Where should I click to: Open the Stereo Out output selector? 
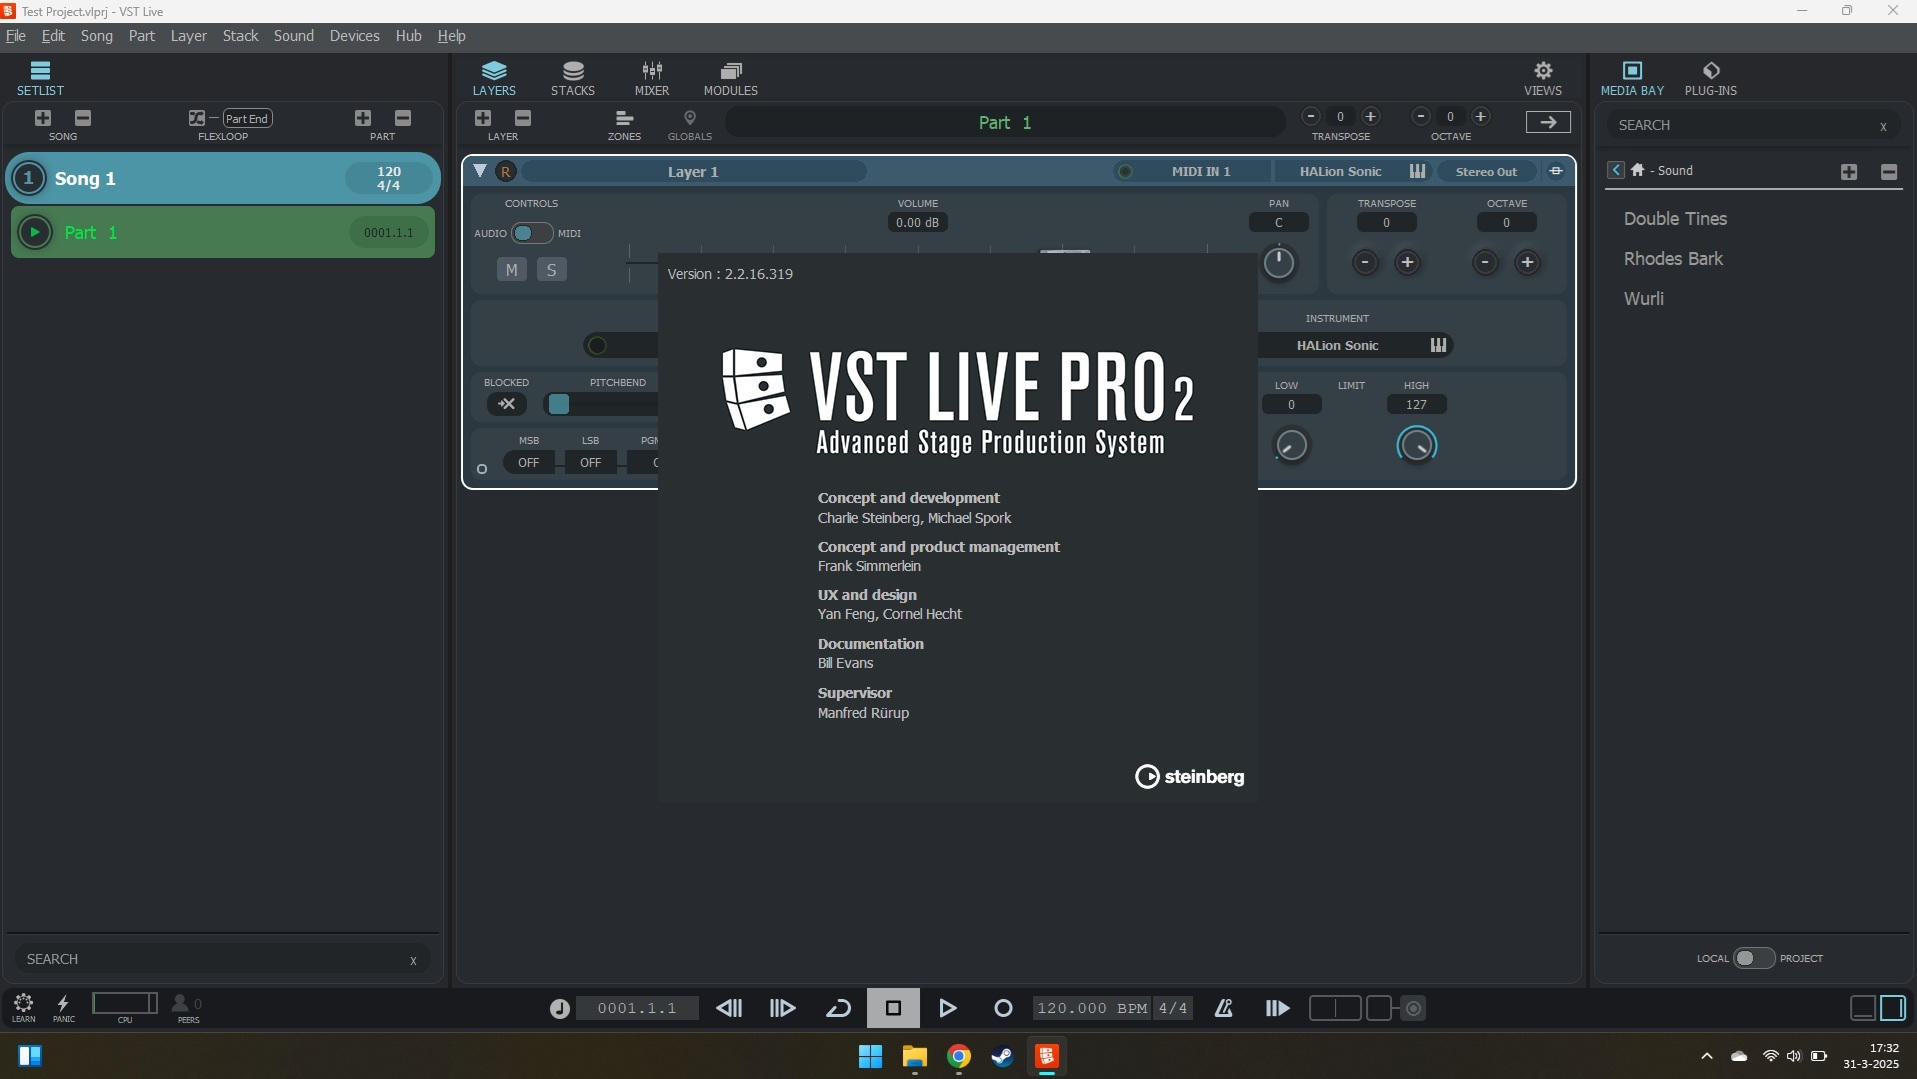(1486, 172)
